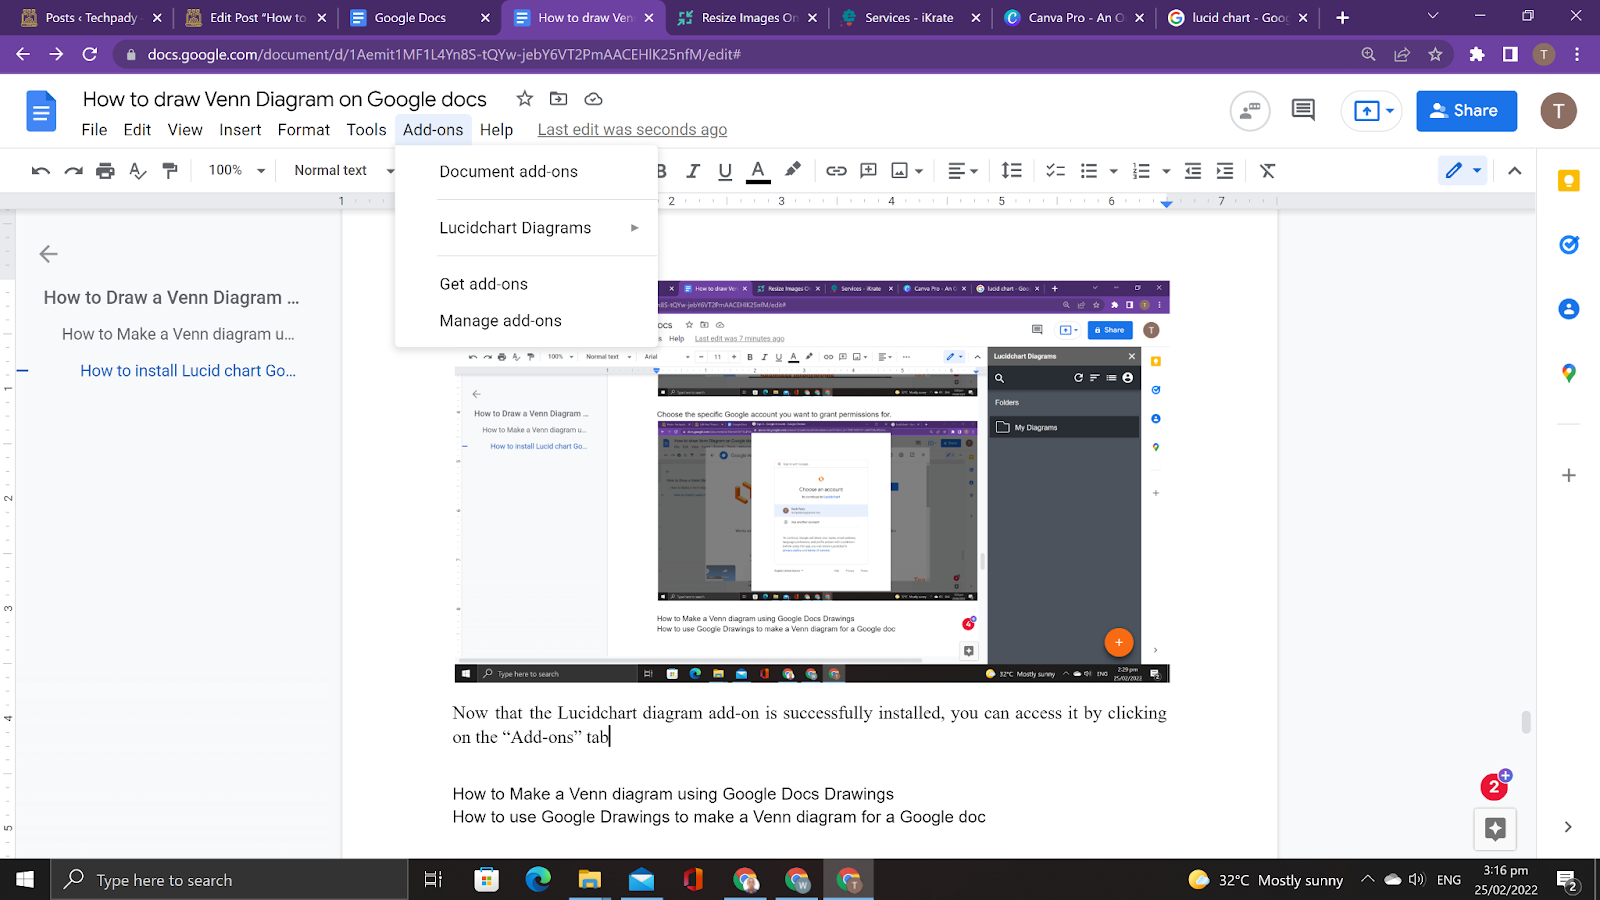Star the document title
The width and height of the screenshot is (1600, 900).
(524, 98)
